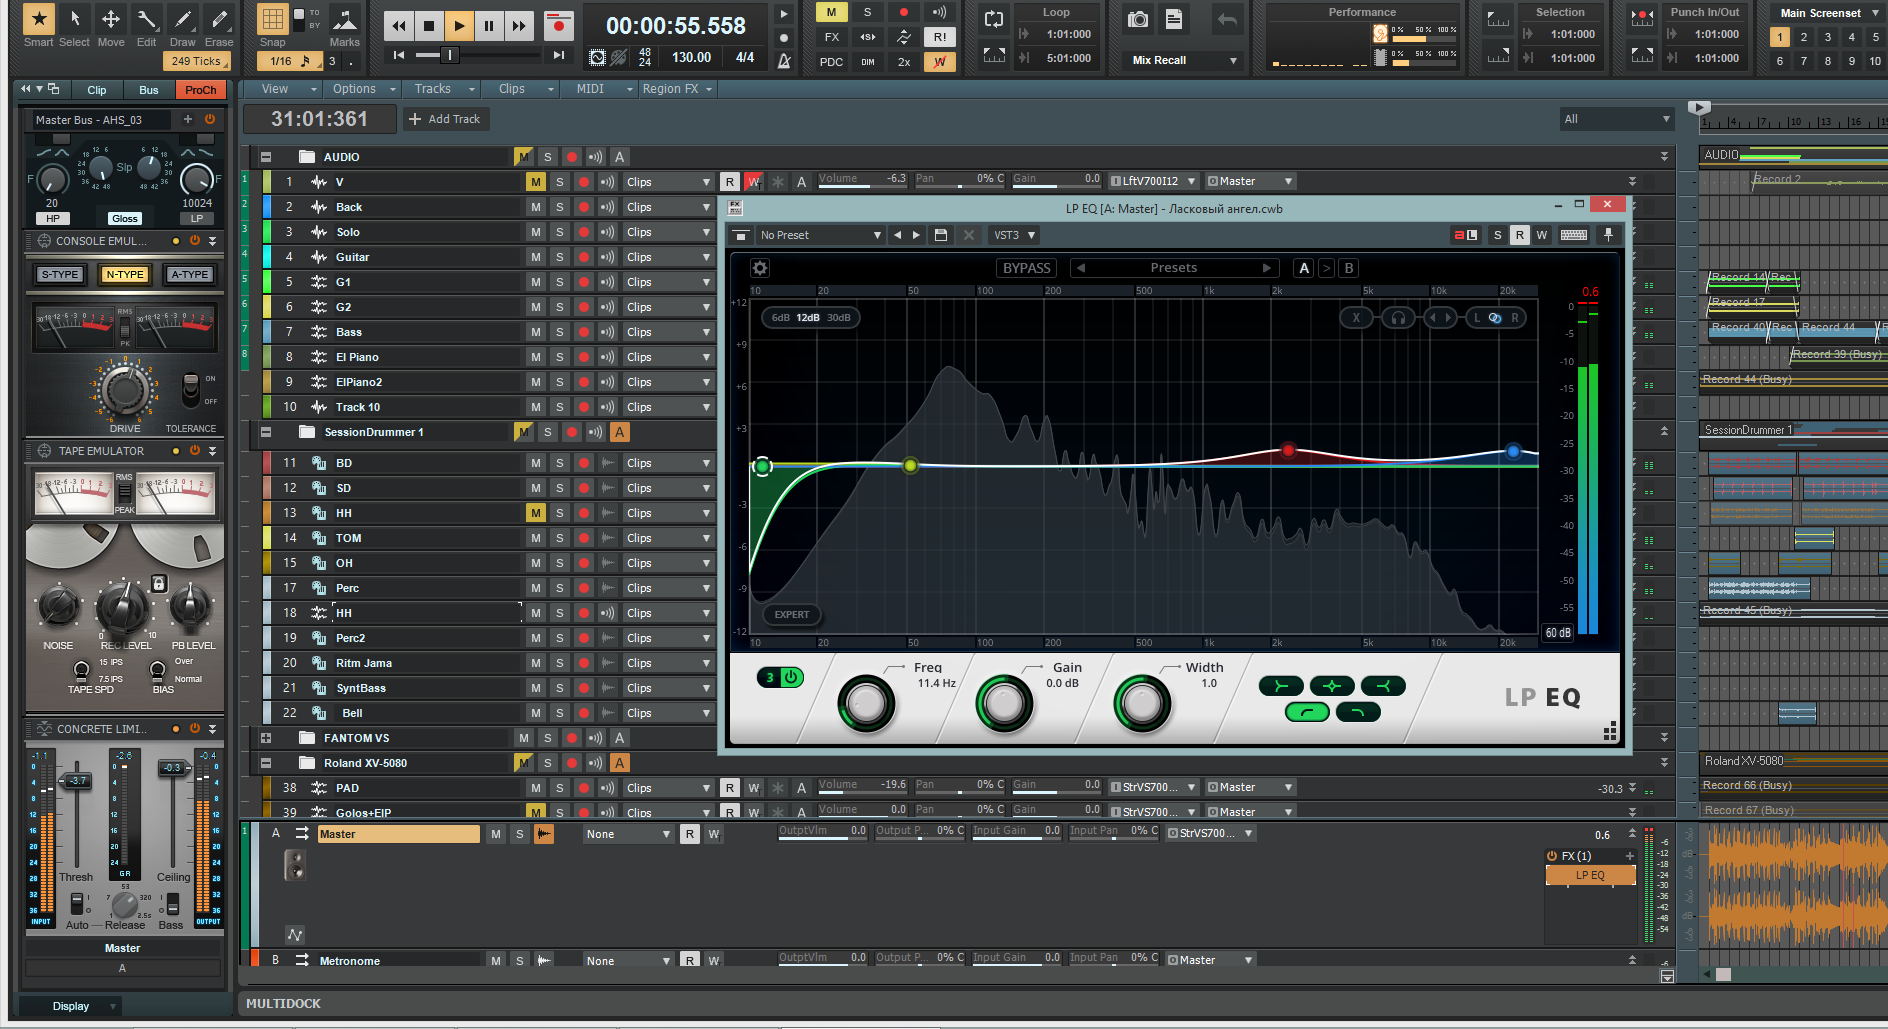Select the low shelf filter shape

point(1280,685)
